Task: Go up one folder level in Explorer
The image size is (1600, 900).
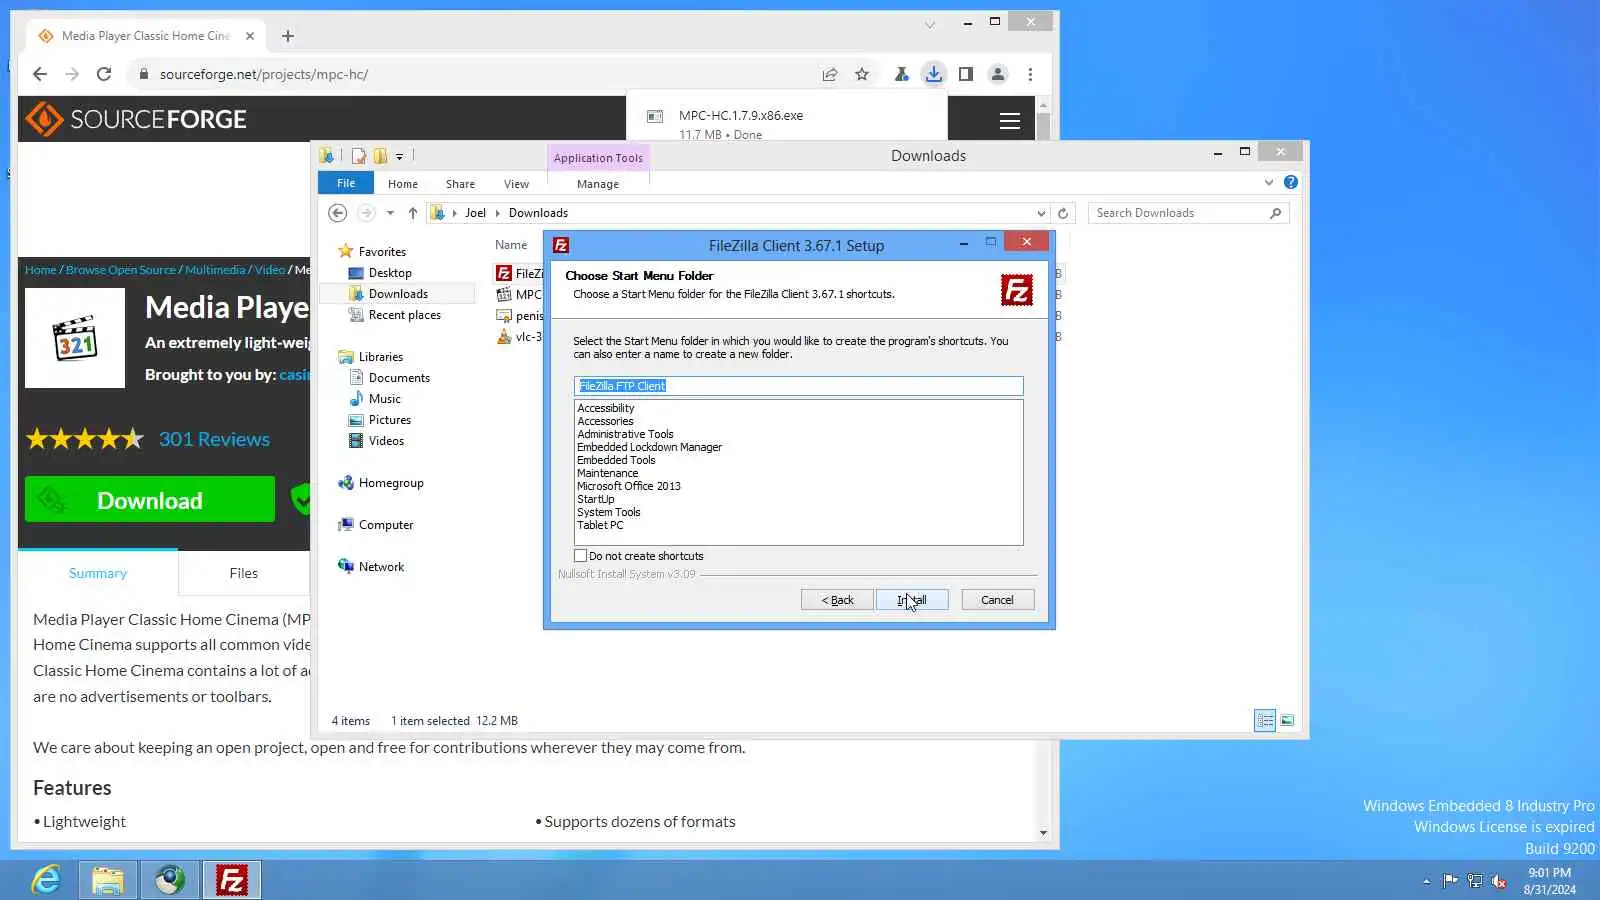Action: click(412, 213)
